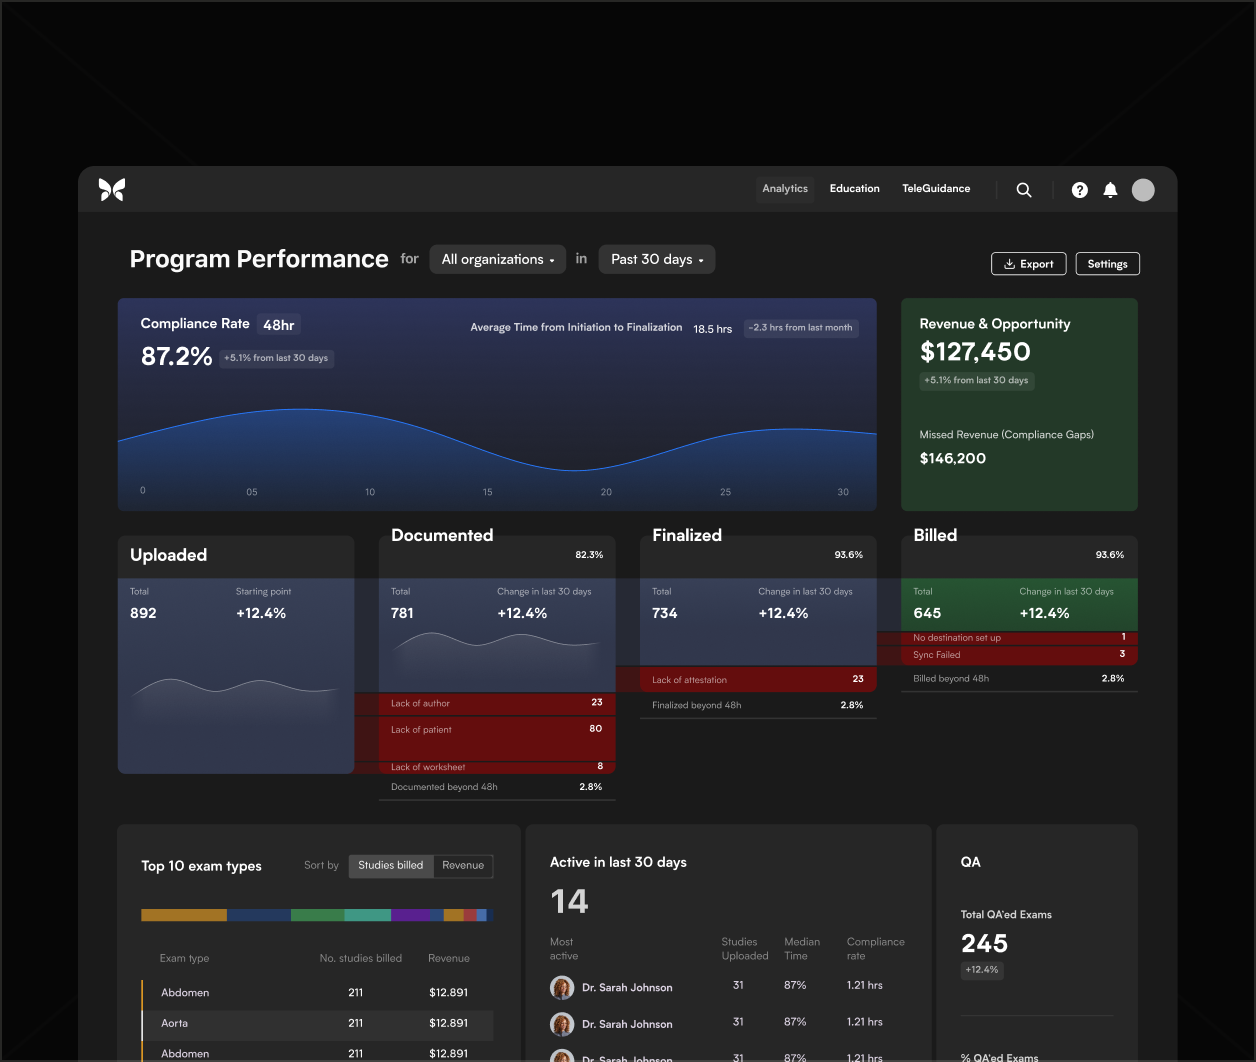Image resolution: width=1256 pixels, height=1062 pixels.
Task: Click the butterfly logo in header
Action: [112, 189]
